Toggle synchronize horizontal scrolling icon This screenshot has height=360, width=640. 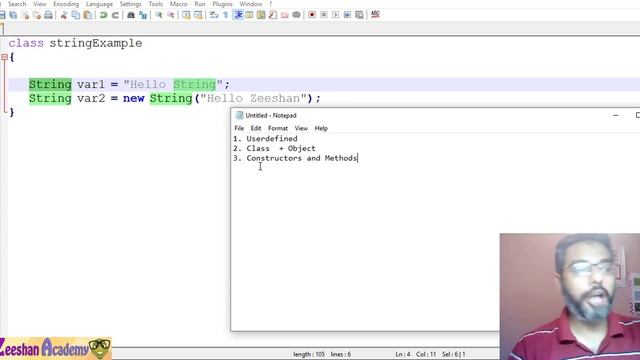coord(198,15)
